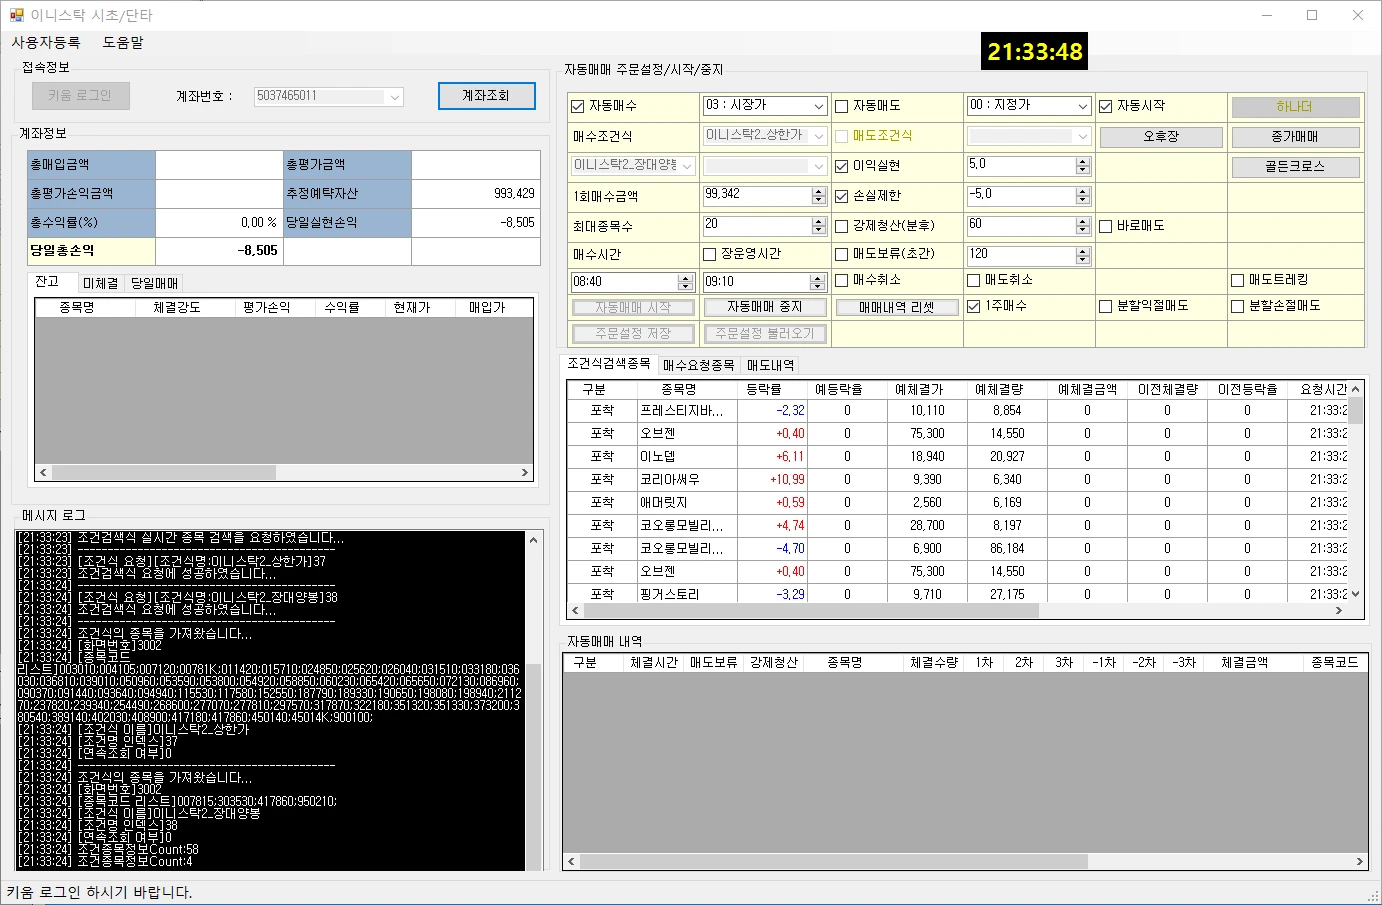Viewport: 1382px width, 905px height.
Task: Click the 종가매매 button
Action: click(x=1295, y=137)
